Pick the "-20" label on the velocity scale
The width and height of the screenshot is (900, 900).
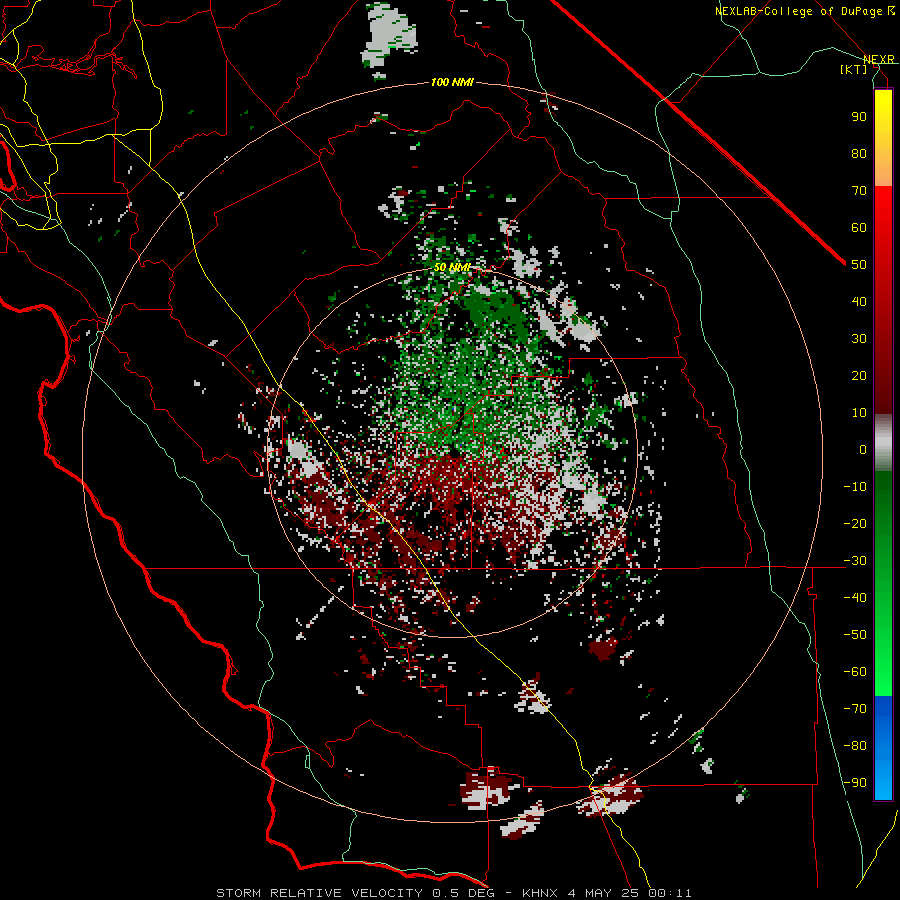coord(855,523)
